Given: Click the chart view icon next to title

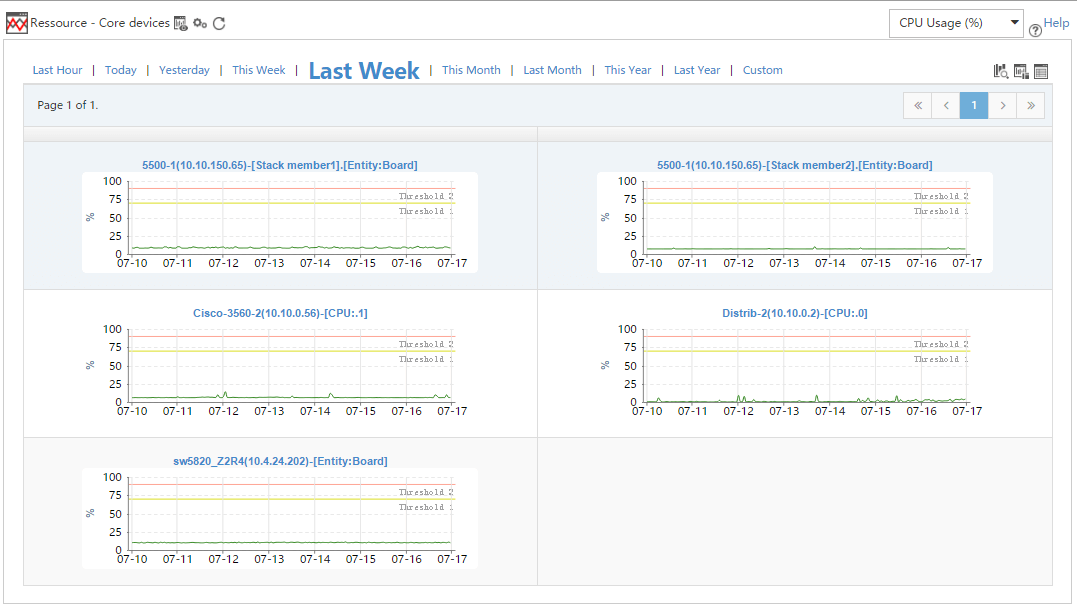Looking at the screenshot, I should click(181, 23).
